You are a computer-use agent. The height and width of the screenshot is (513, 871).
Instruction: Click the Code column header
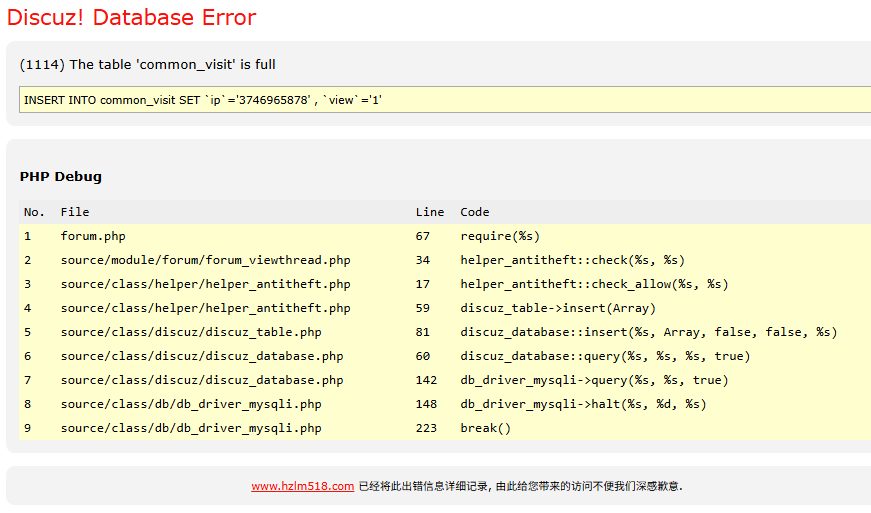(x=475, y=212)
